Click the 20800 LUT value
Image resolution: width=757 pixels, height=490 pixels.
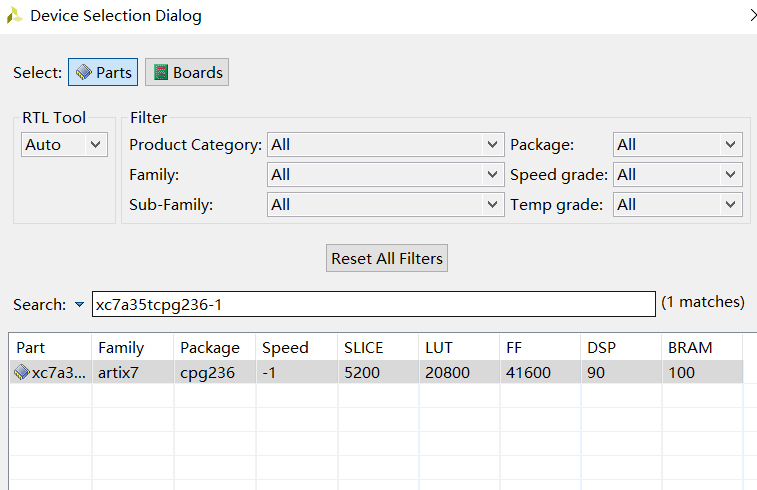point(448,373)
